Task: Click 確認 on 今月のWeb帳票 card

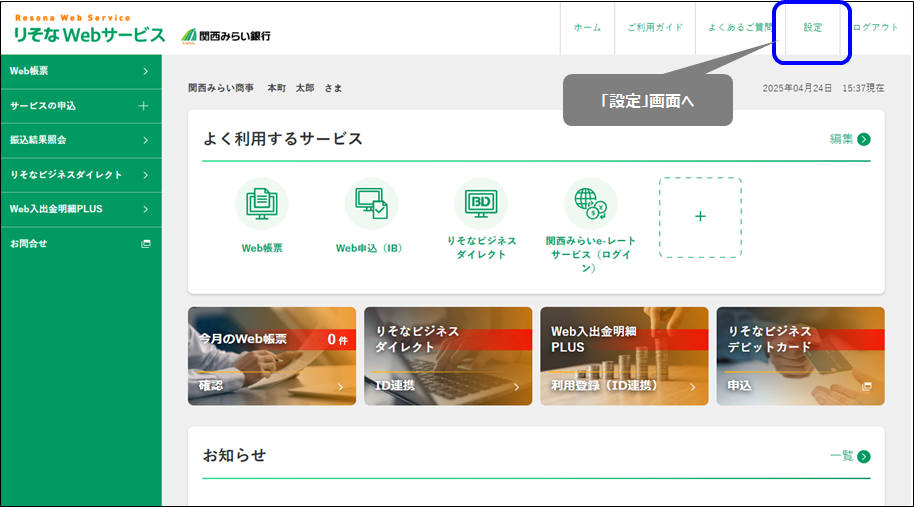Action: (210, 385)
